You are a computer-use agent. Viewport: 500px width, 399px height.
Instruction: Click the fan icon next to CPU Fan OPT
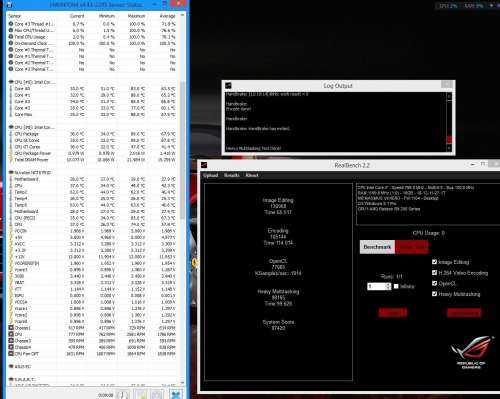click(x=11, y=354)
